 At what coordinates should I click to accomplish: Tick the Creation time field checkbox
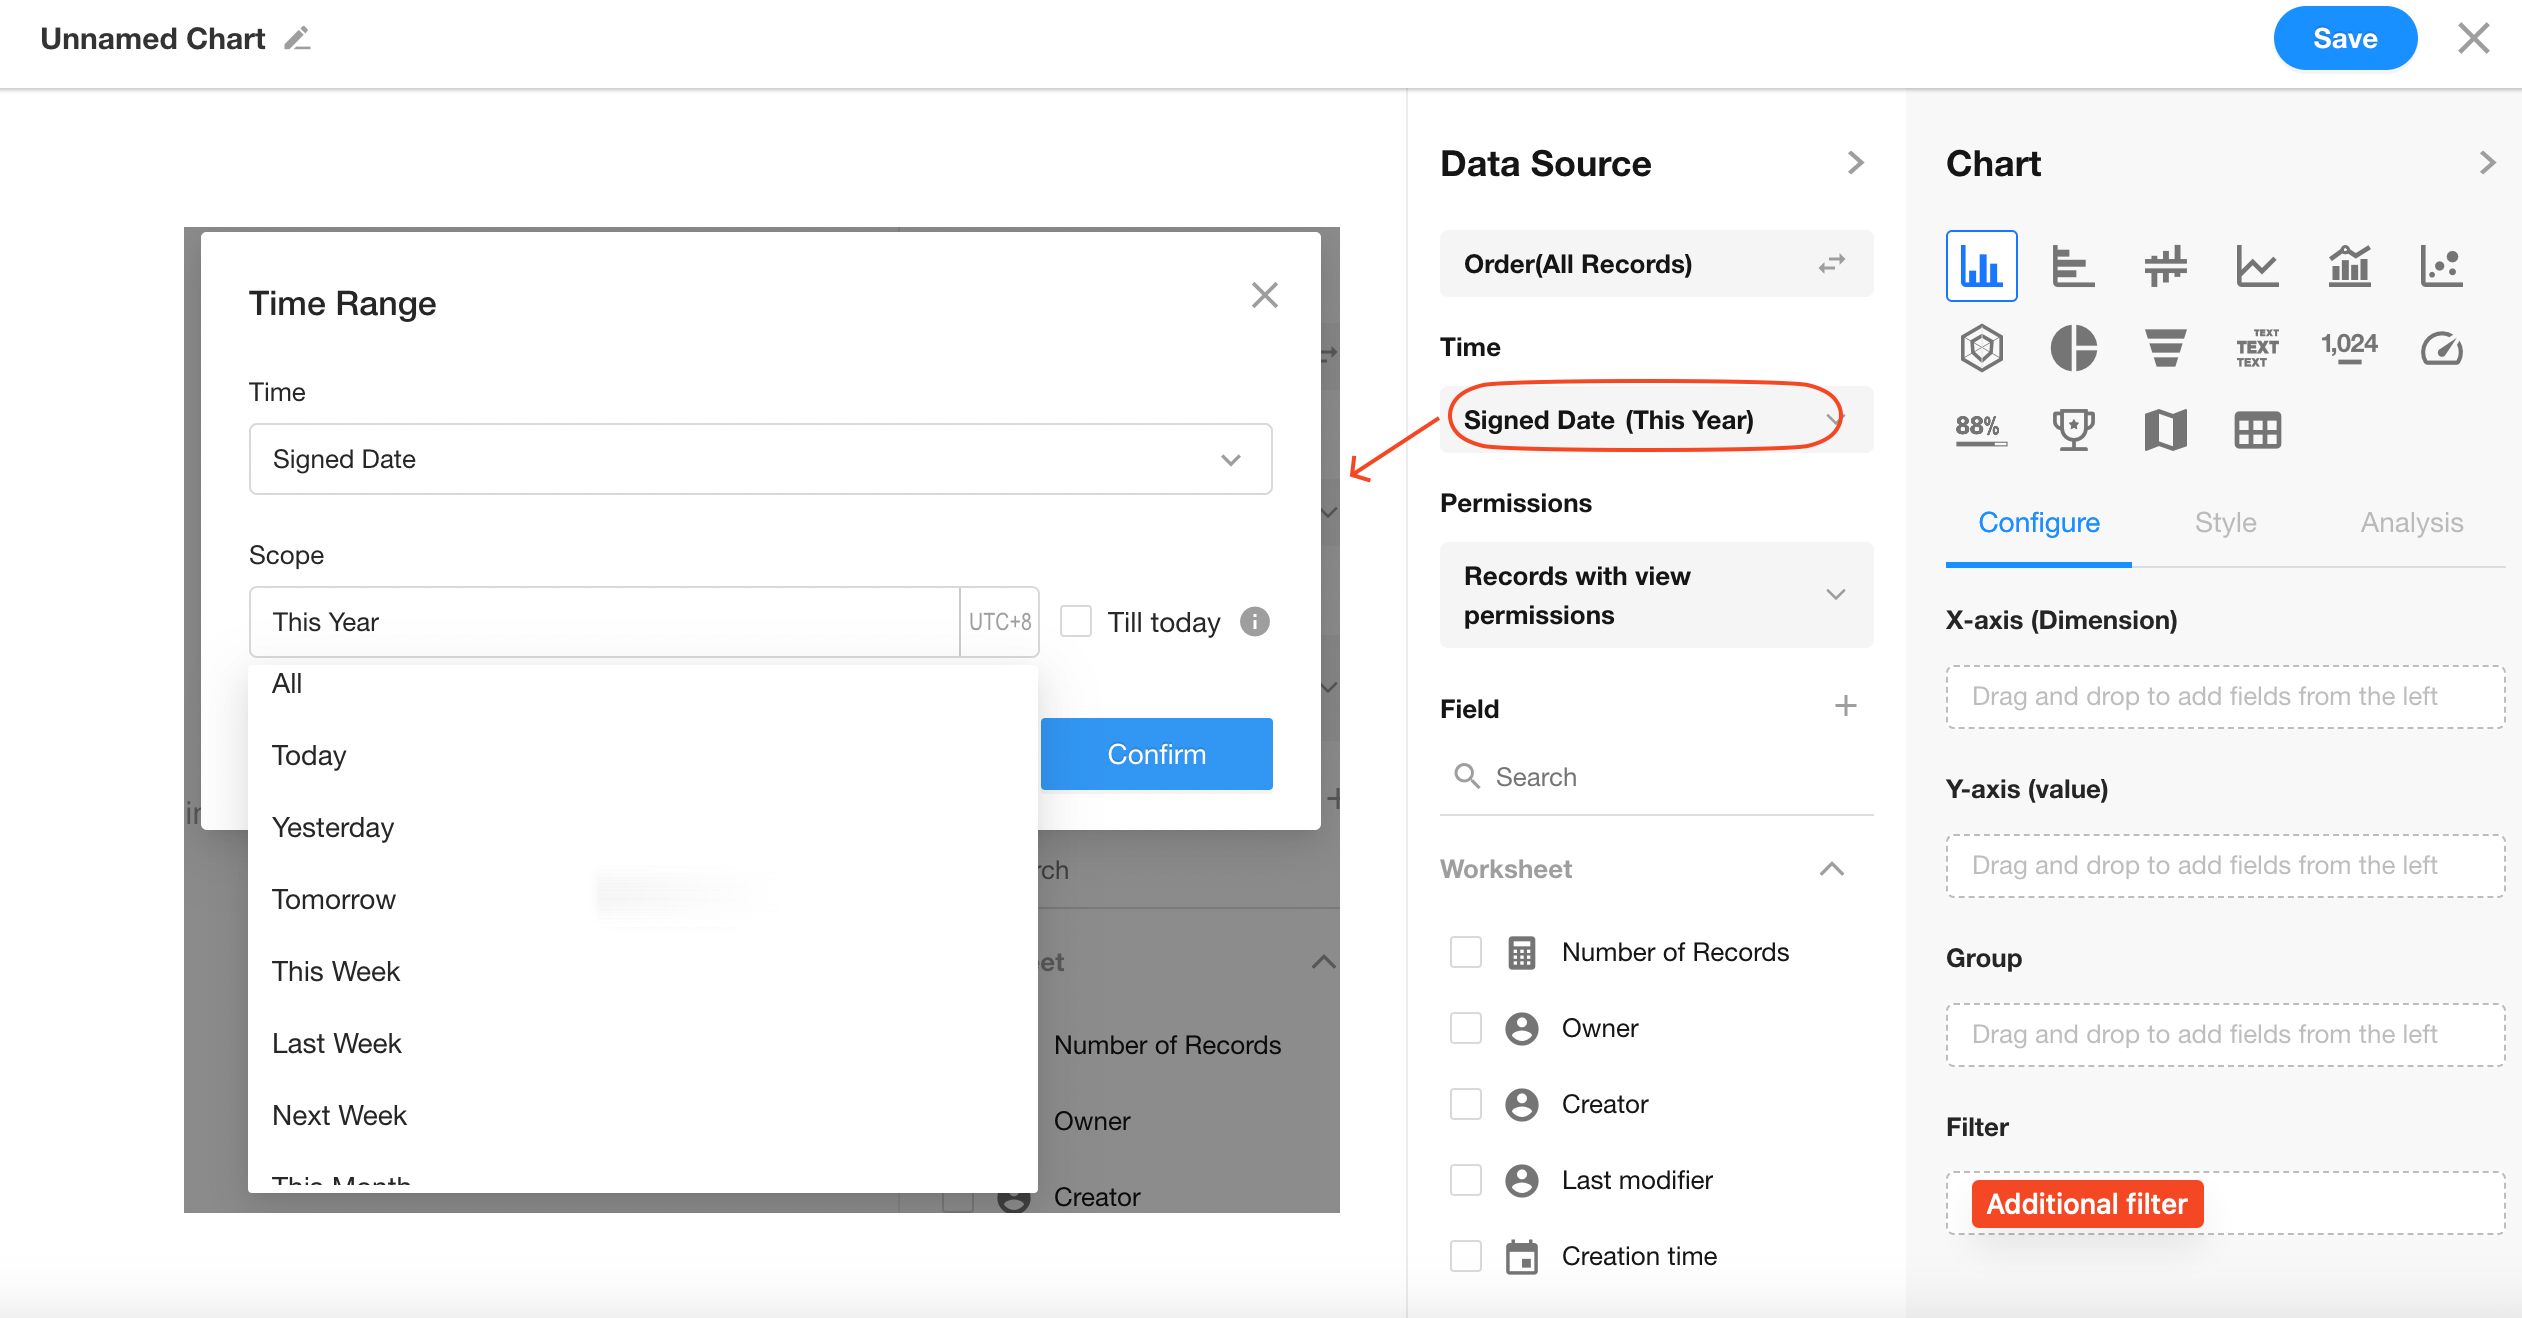tap(1466, 1256)
